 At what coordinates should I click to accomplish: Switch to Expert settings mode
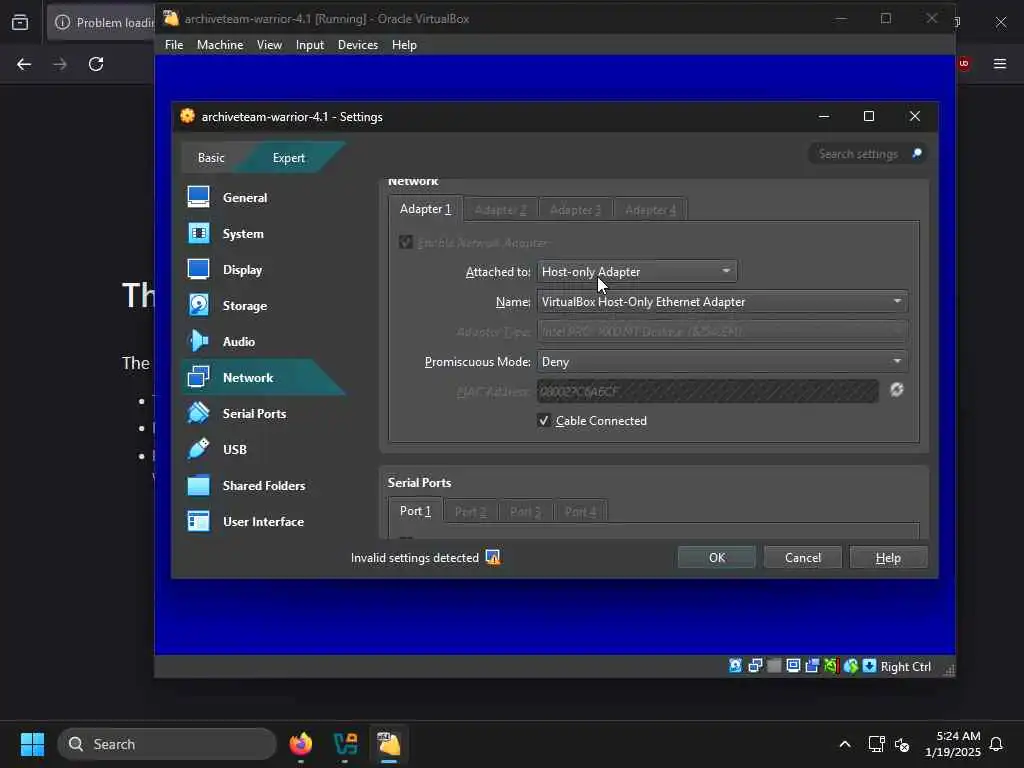click(289, 158)
